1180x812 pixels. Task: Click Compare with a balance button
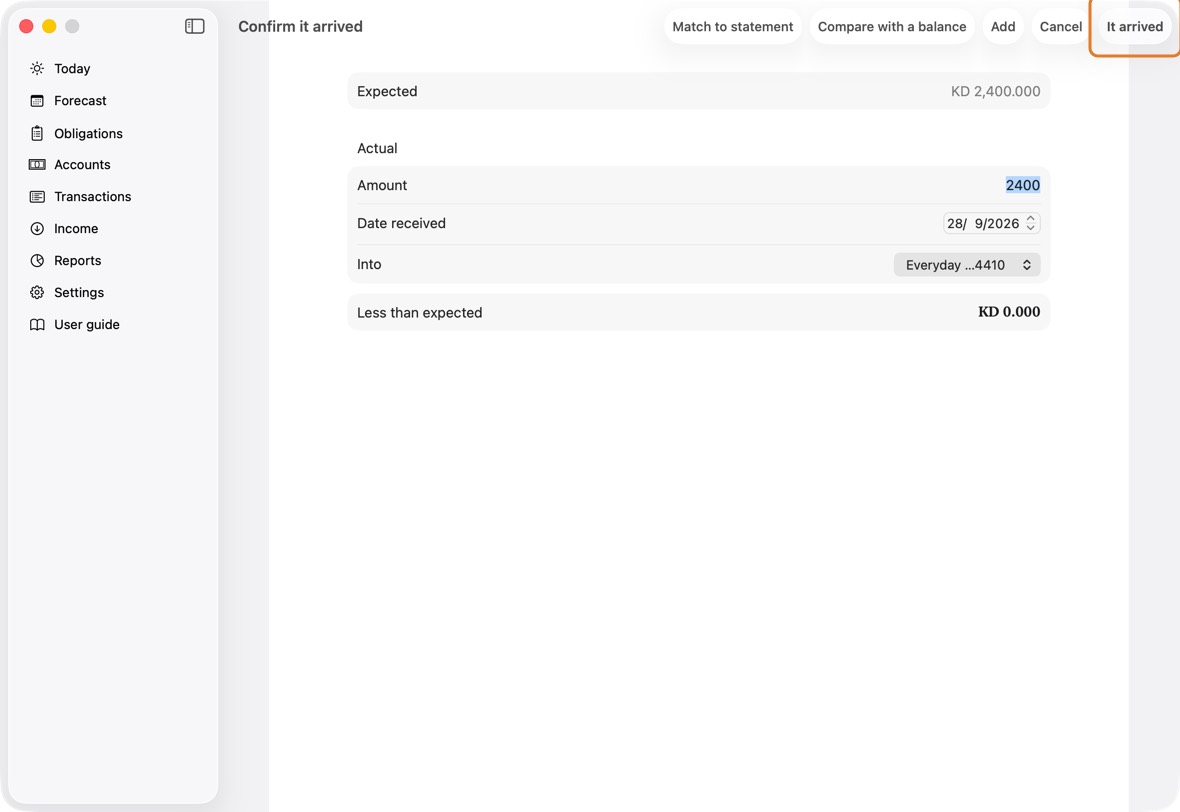(892, 26)
